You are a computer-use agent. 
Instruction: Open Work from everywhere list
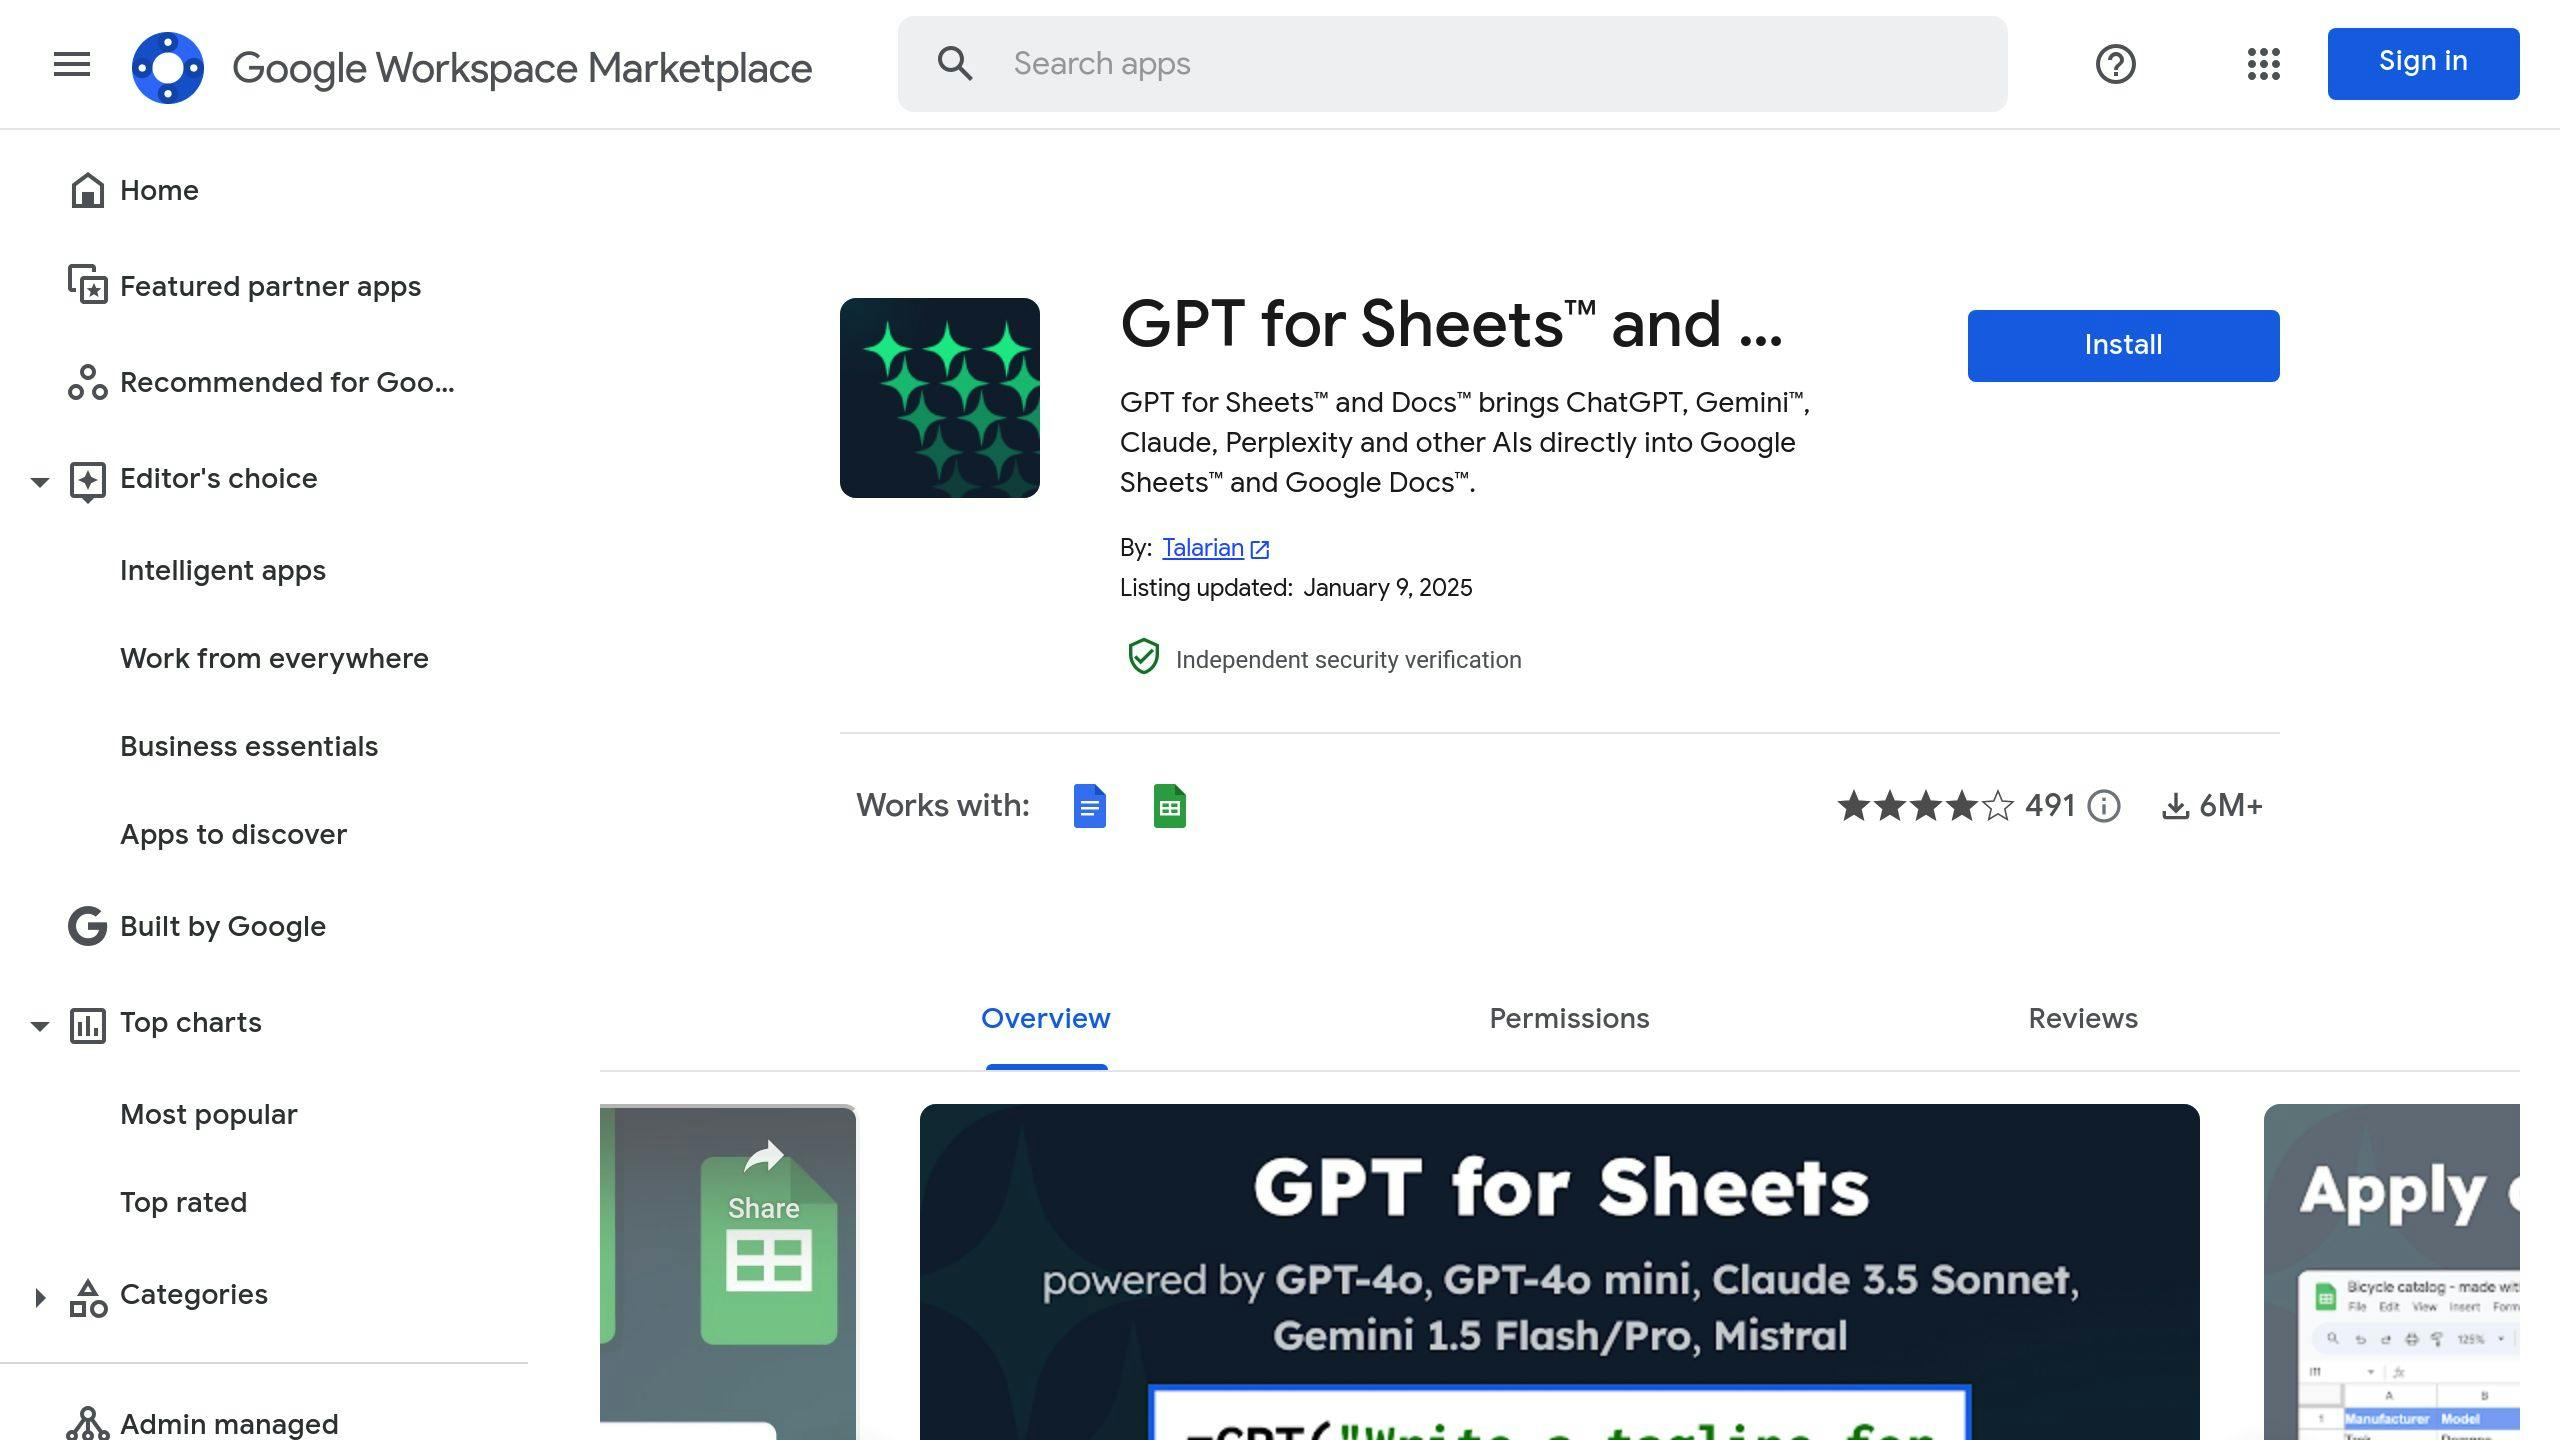(x=274, y=658)
